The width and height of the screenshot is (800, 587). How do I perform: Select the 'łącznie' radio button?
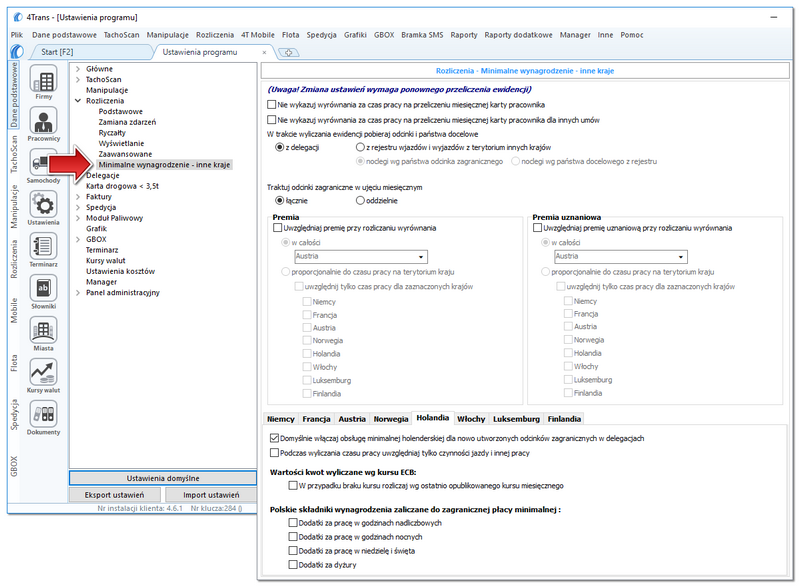(279, 200)
